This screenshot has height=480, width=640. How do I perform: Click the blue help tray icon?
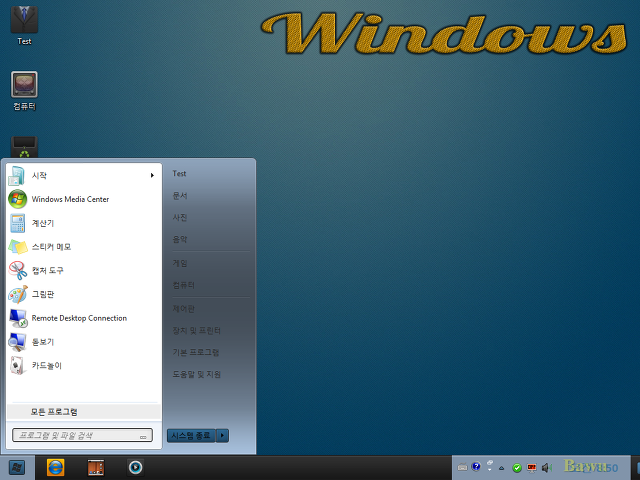point(476,467)
